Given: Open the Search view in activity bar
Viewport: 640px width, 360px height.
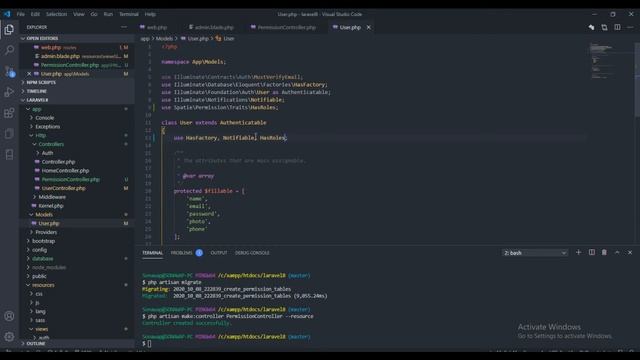Looking at the screenshot, I should [9, 50].
